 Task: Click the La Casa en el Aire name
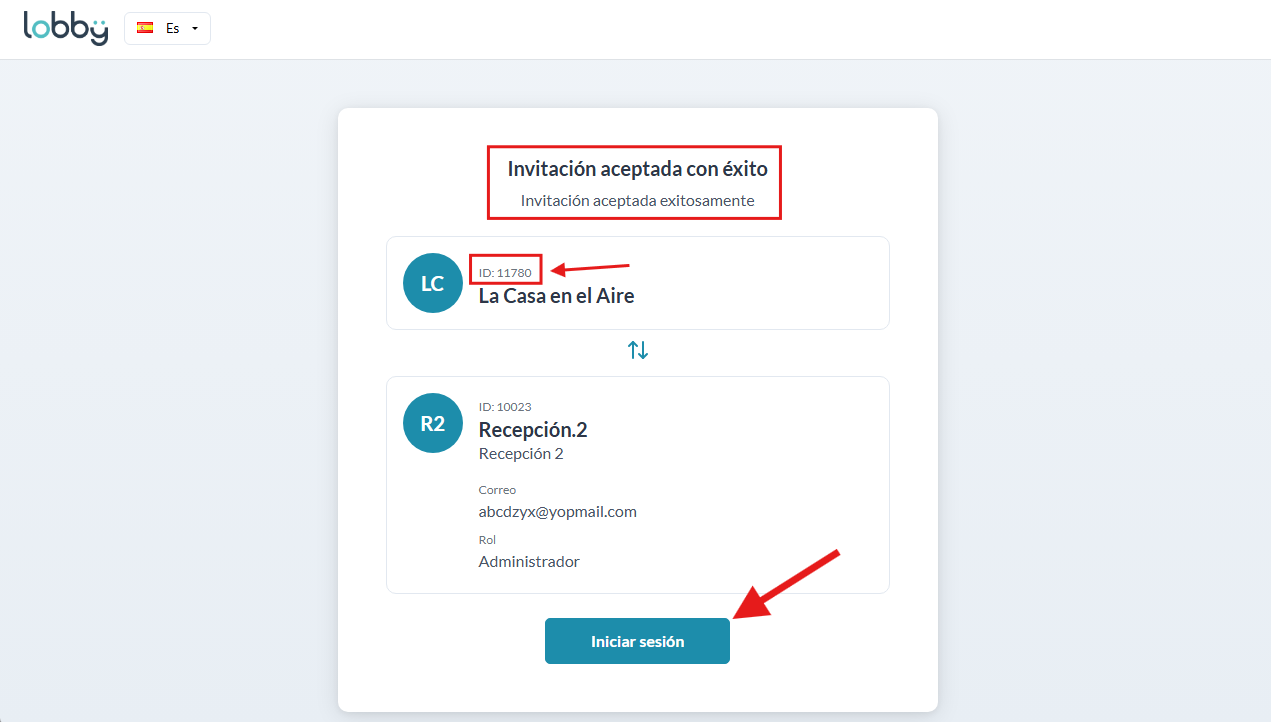[x=556, y=296]
